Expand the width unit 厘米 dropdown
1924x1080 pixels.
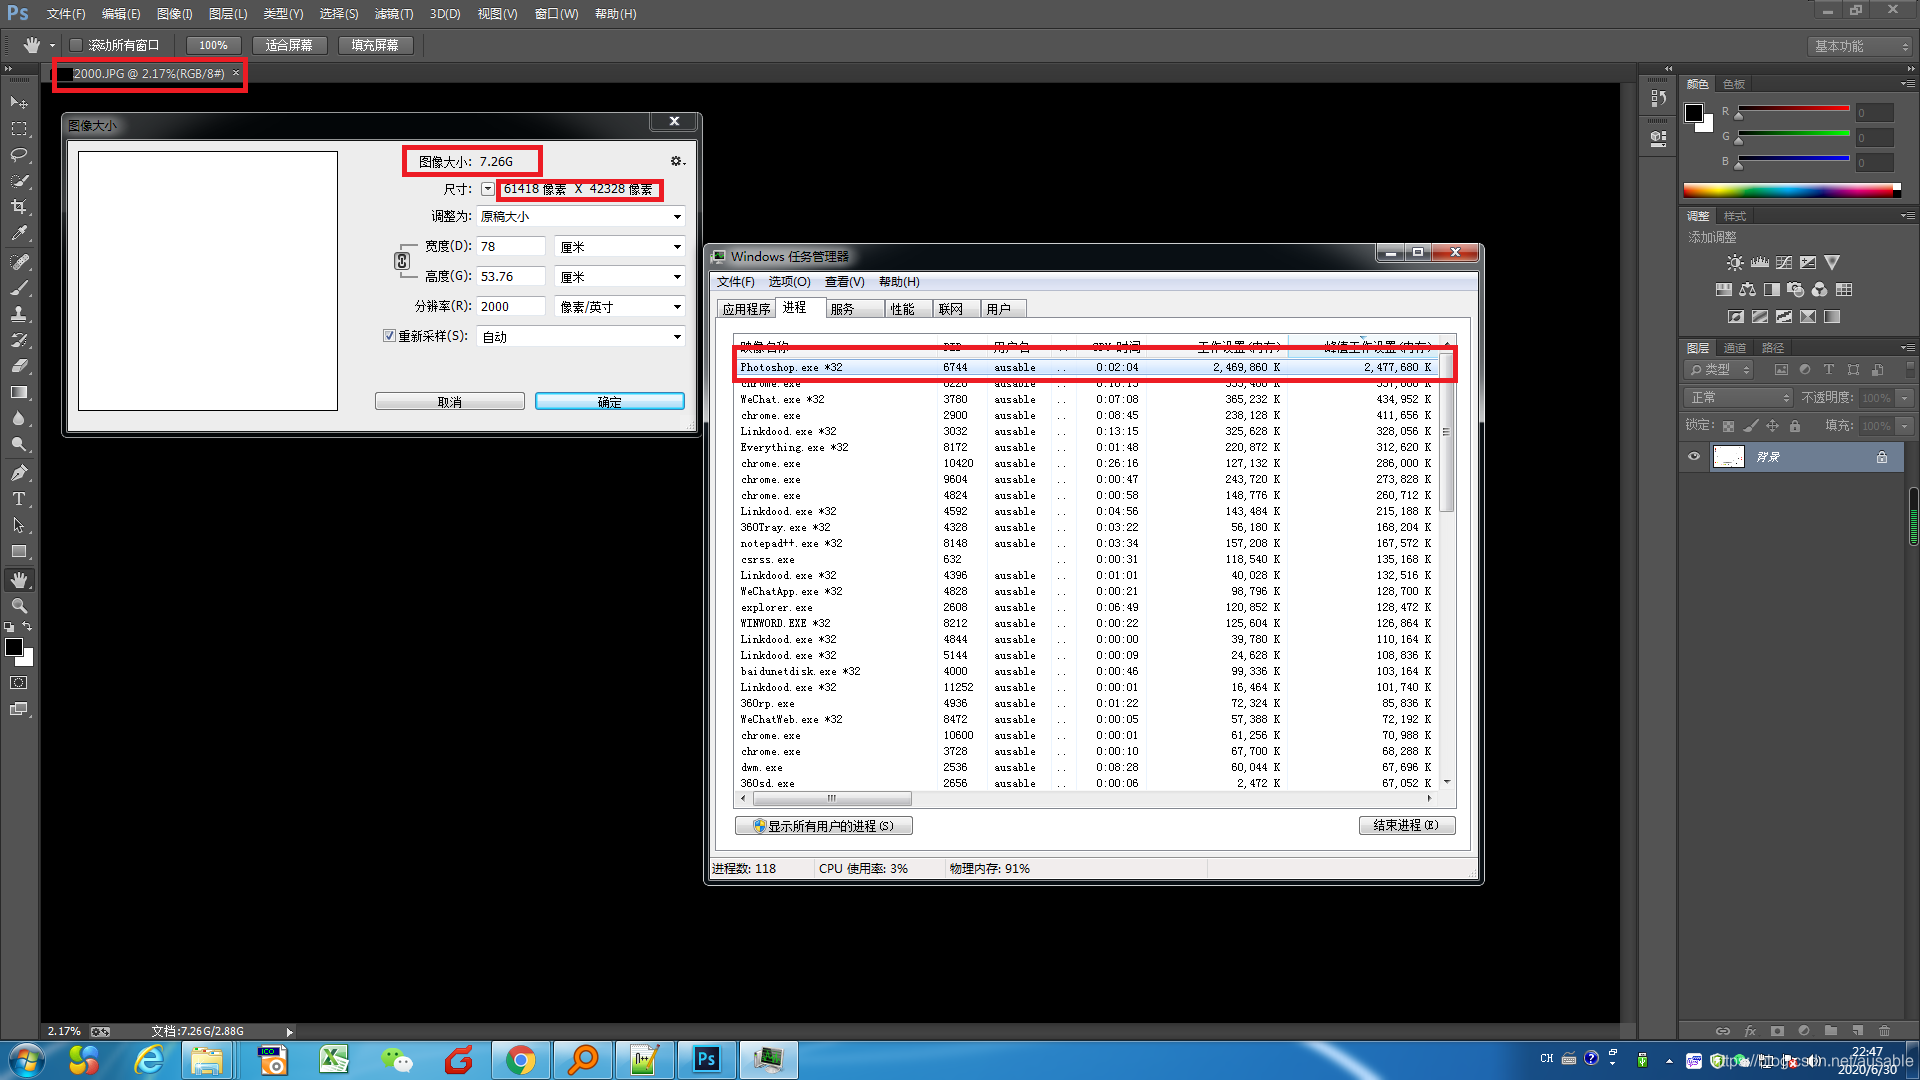[620, 247]
